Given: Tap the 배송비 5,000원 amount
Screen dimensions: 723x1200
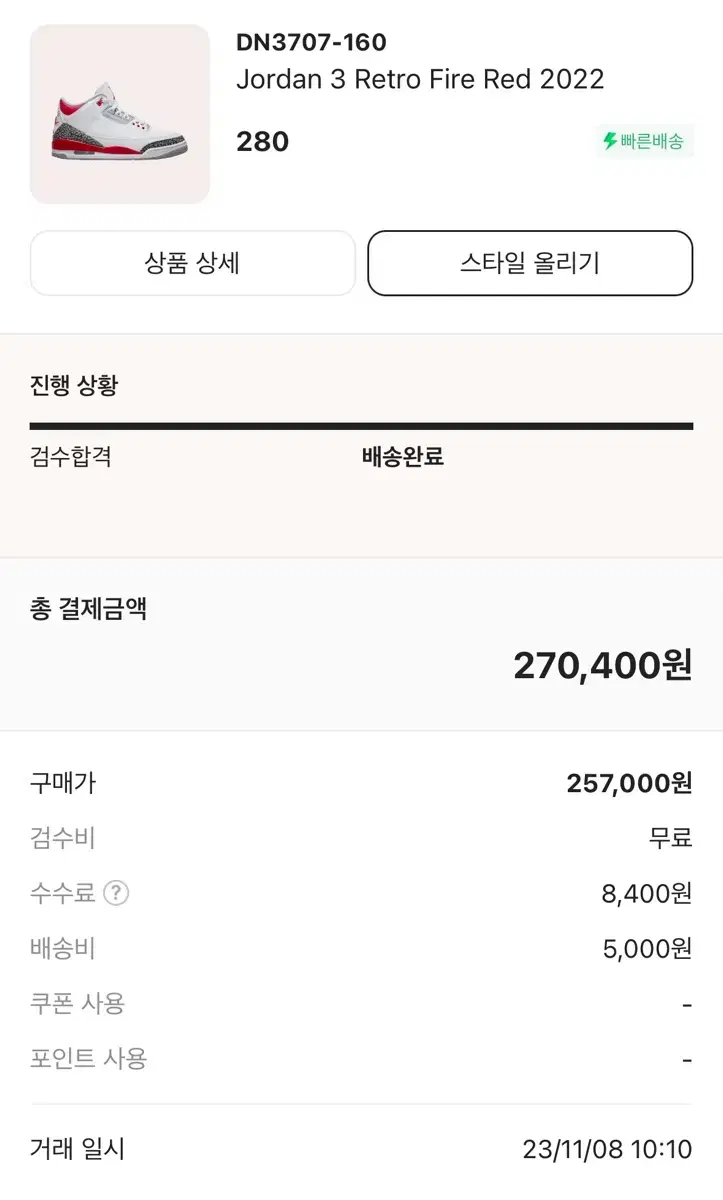Looking at the screenshot, I should point(647,948).
